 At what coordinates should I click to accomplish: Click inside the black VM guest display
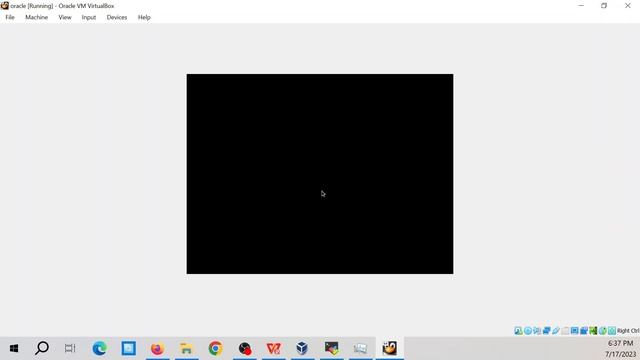320,174
